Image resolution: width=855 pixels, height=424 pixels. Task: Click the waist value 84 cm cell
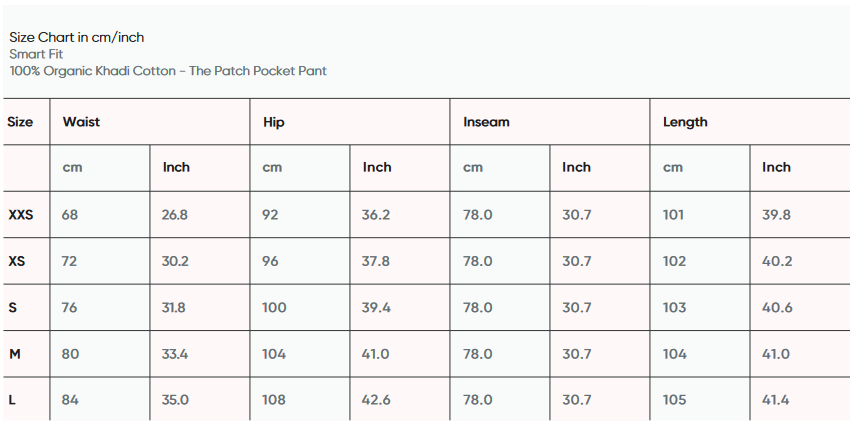(x=70, y=400)
